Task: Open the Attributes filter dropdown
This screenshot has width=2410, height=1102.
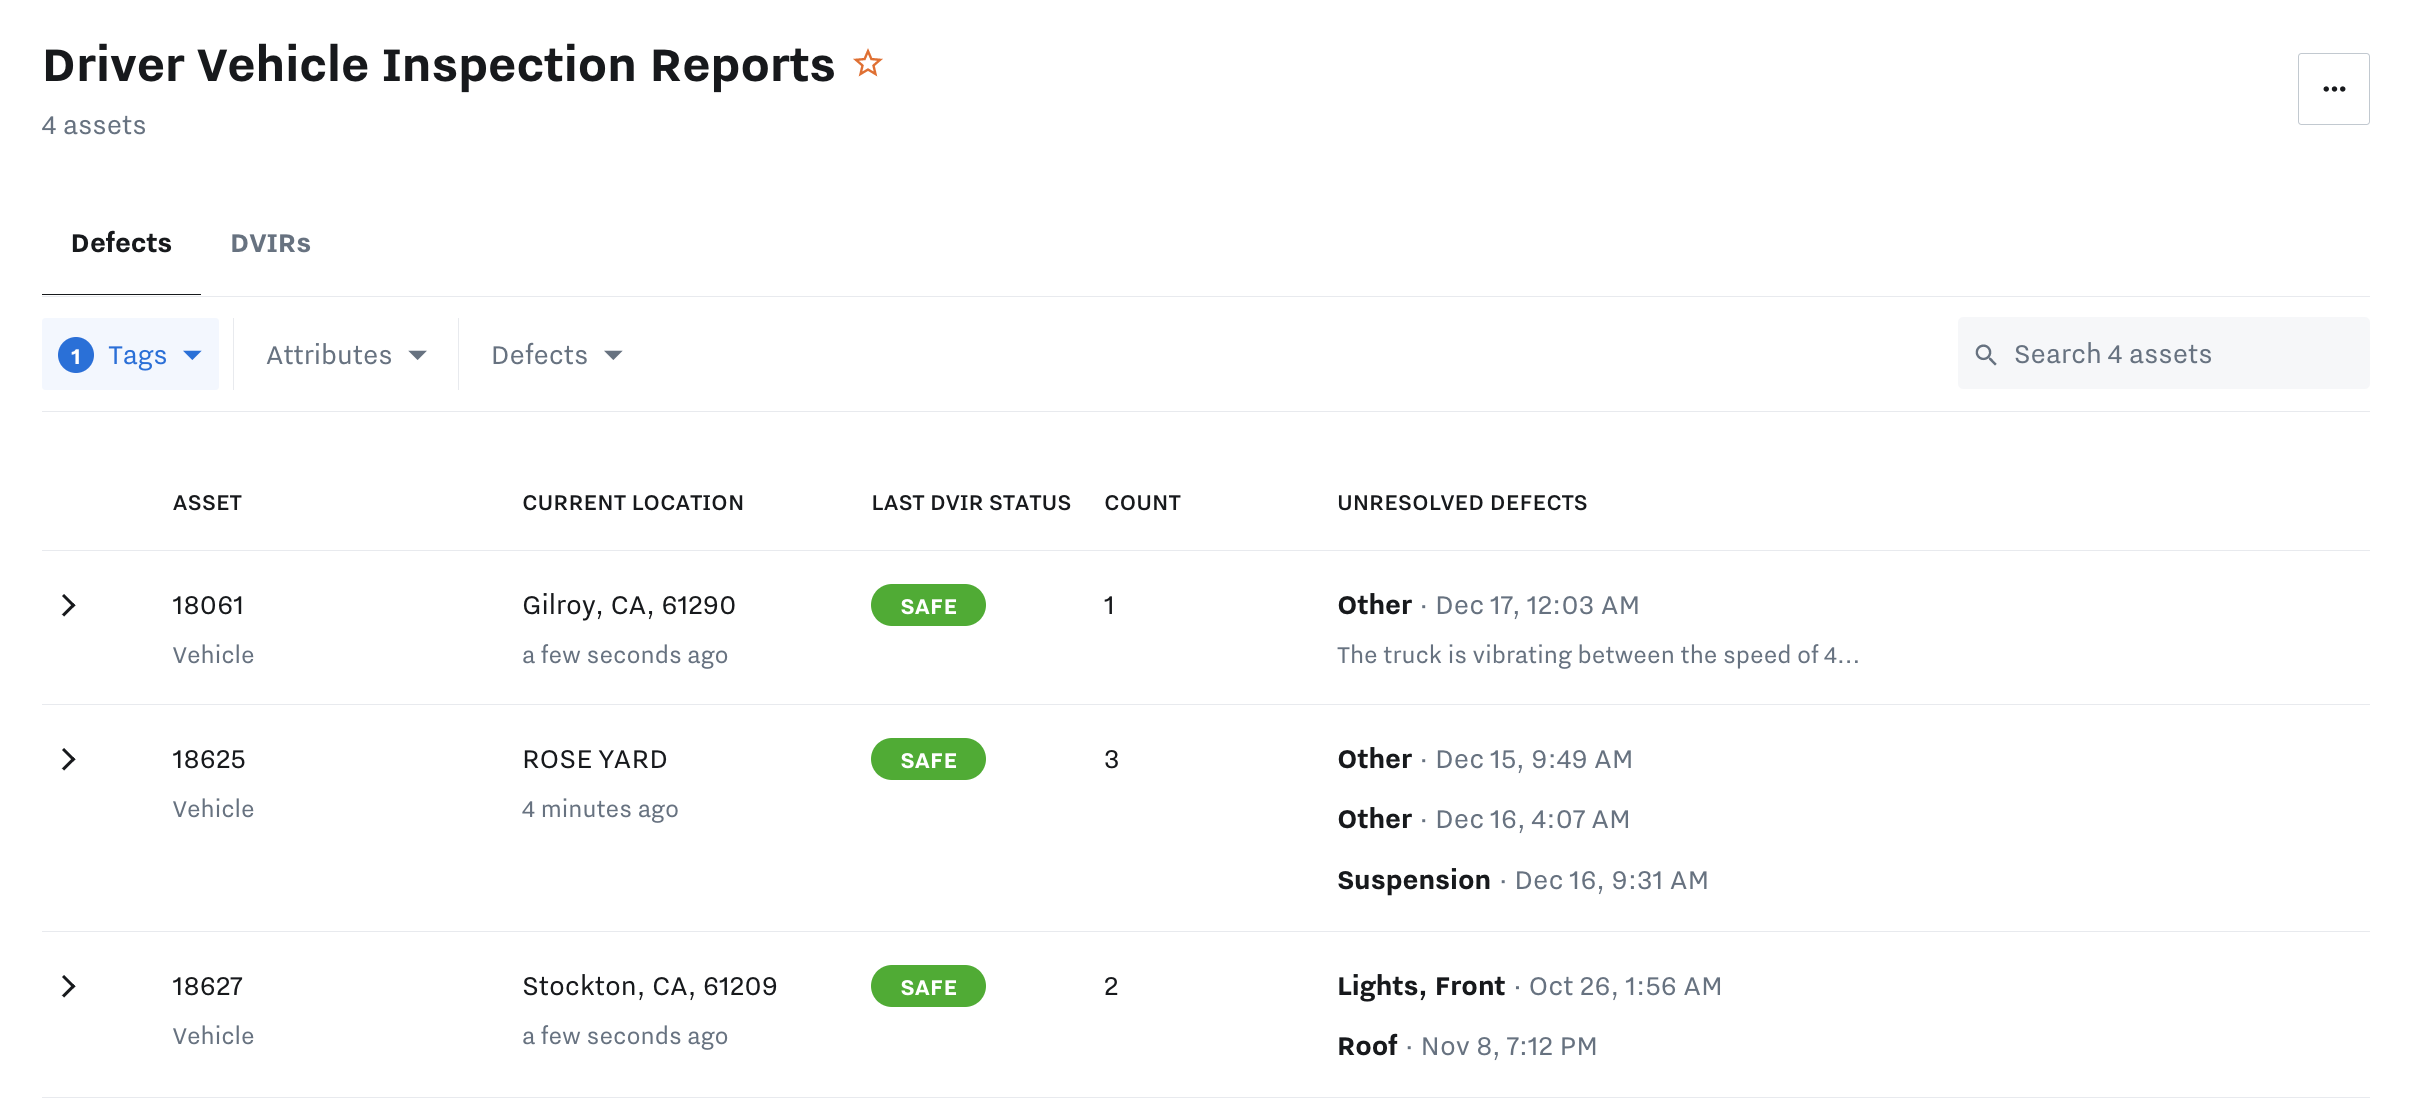Action: pos(345,355)
